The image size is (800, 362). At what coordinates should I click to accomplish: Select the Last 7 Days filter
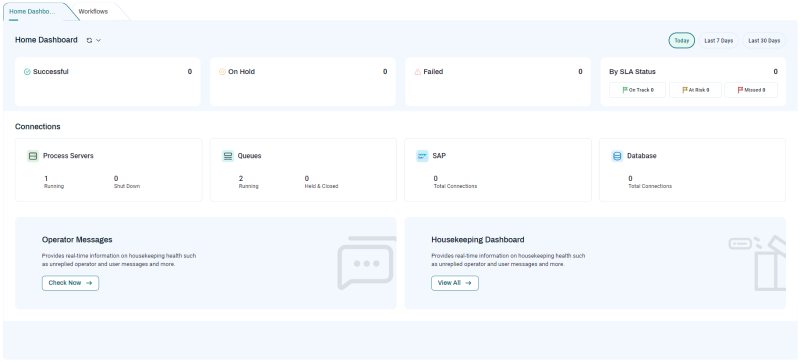tap(718, 40)
